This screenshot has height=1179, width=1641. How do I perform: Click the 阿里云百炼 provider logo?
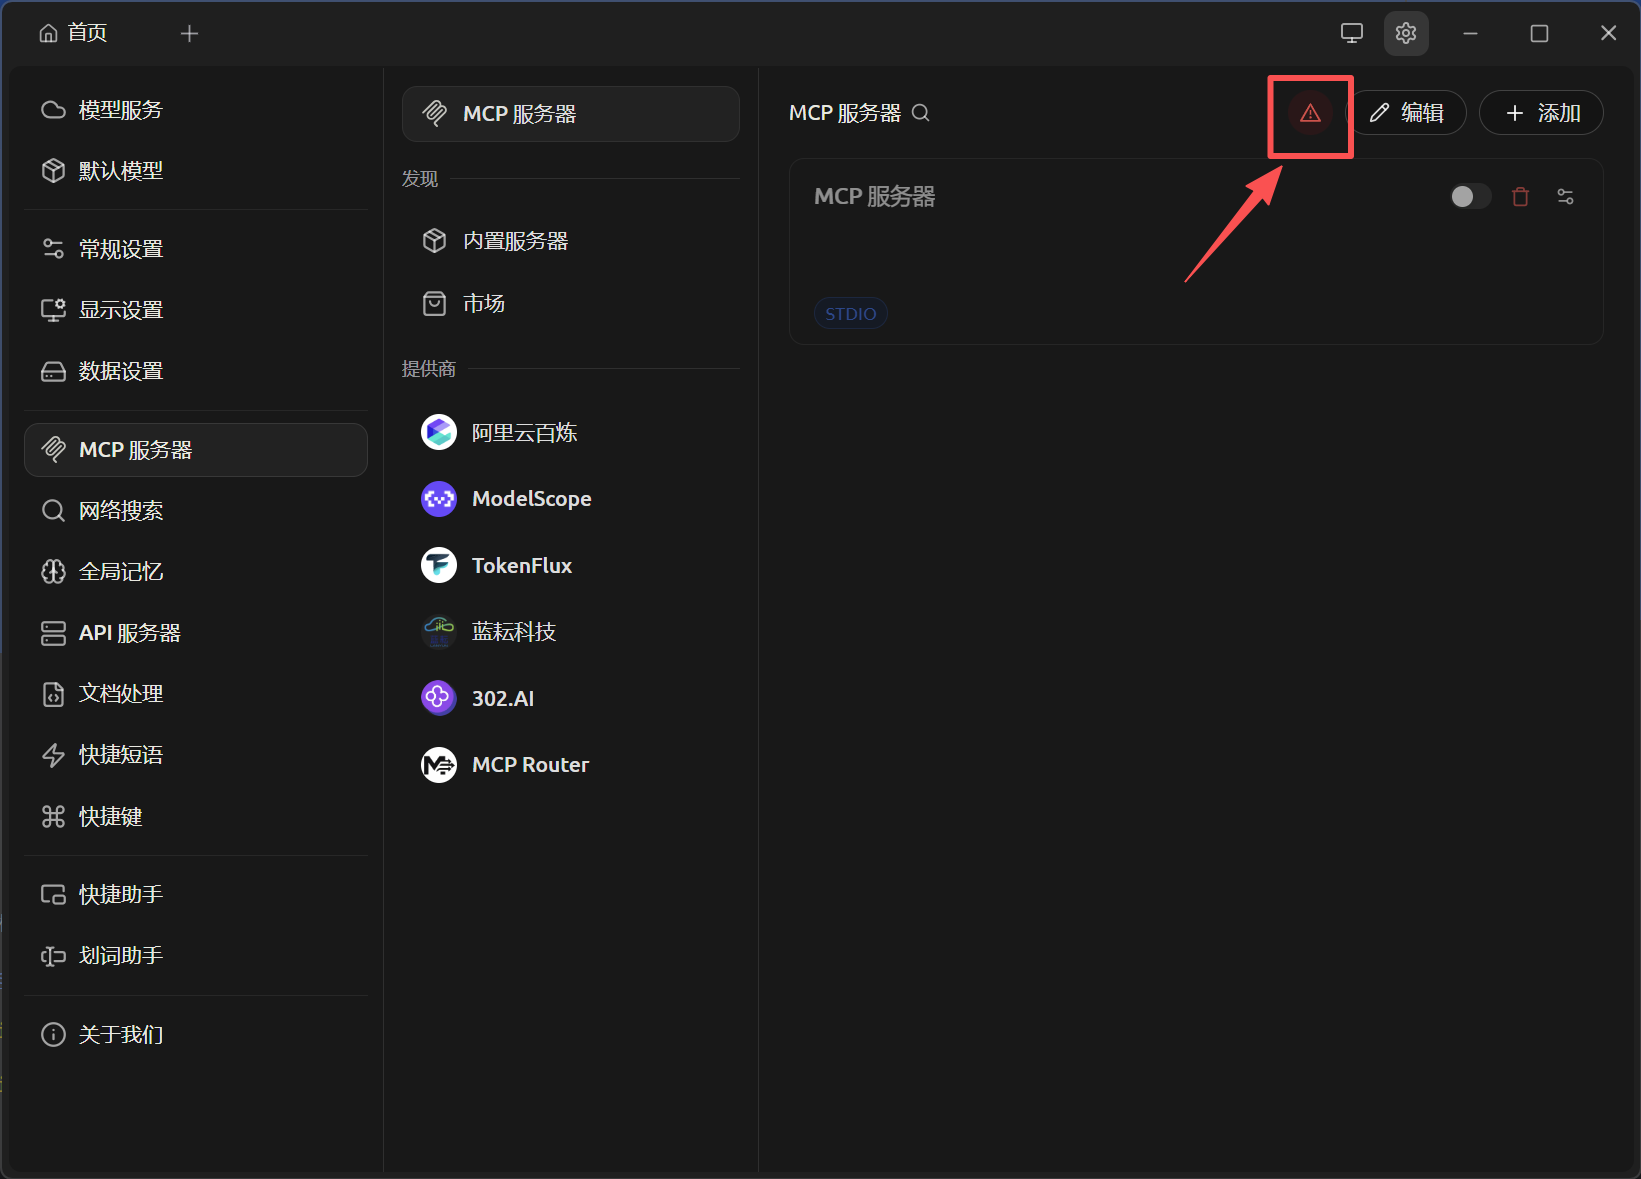click(439, 433)
